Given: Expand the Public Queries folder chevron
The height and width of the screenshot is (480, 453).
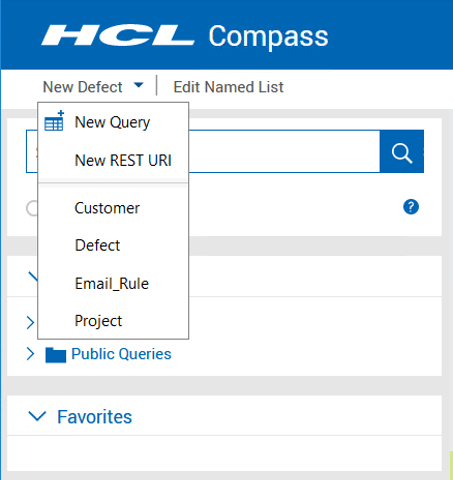Looking at the screenshot, I should point(30,354).
